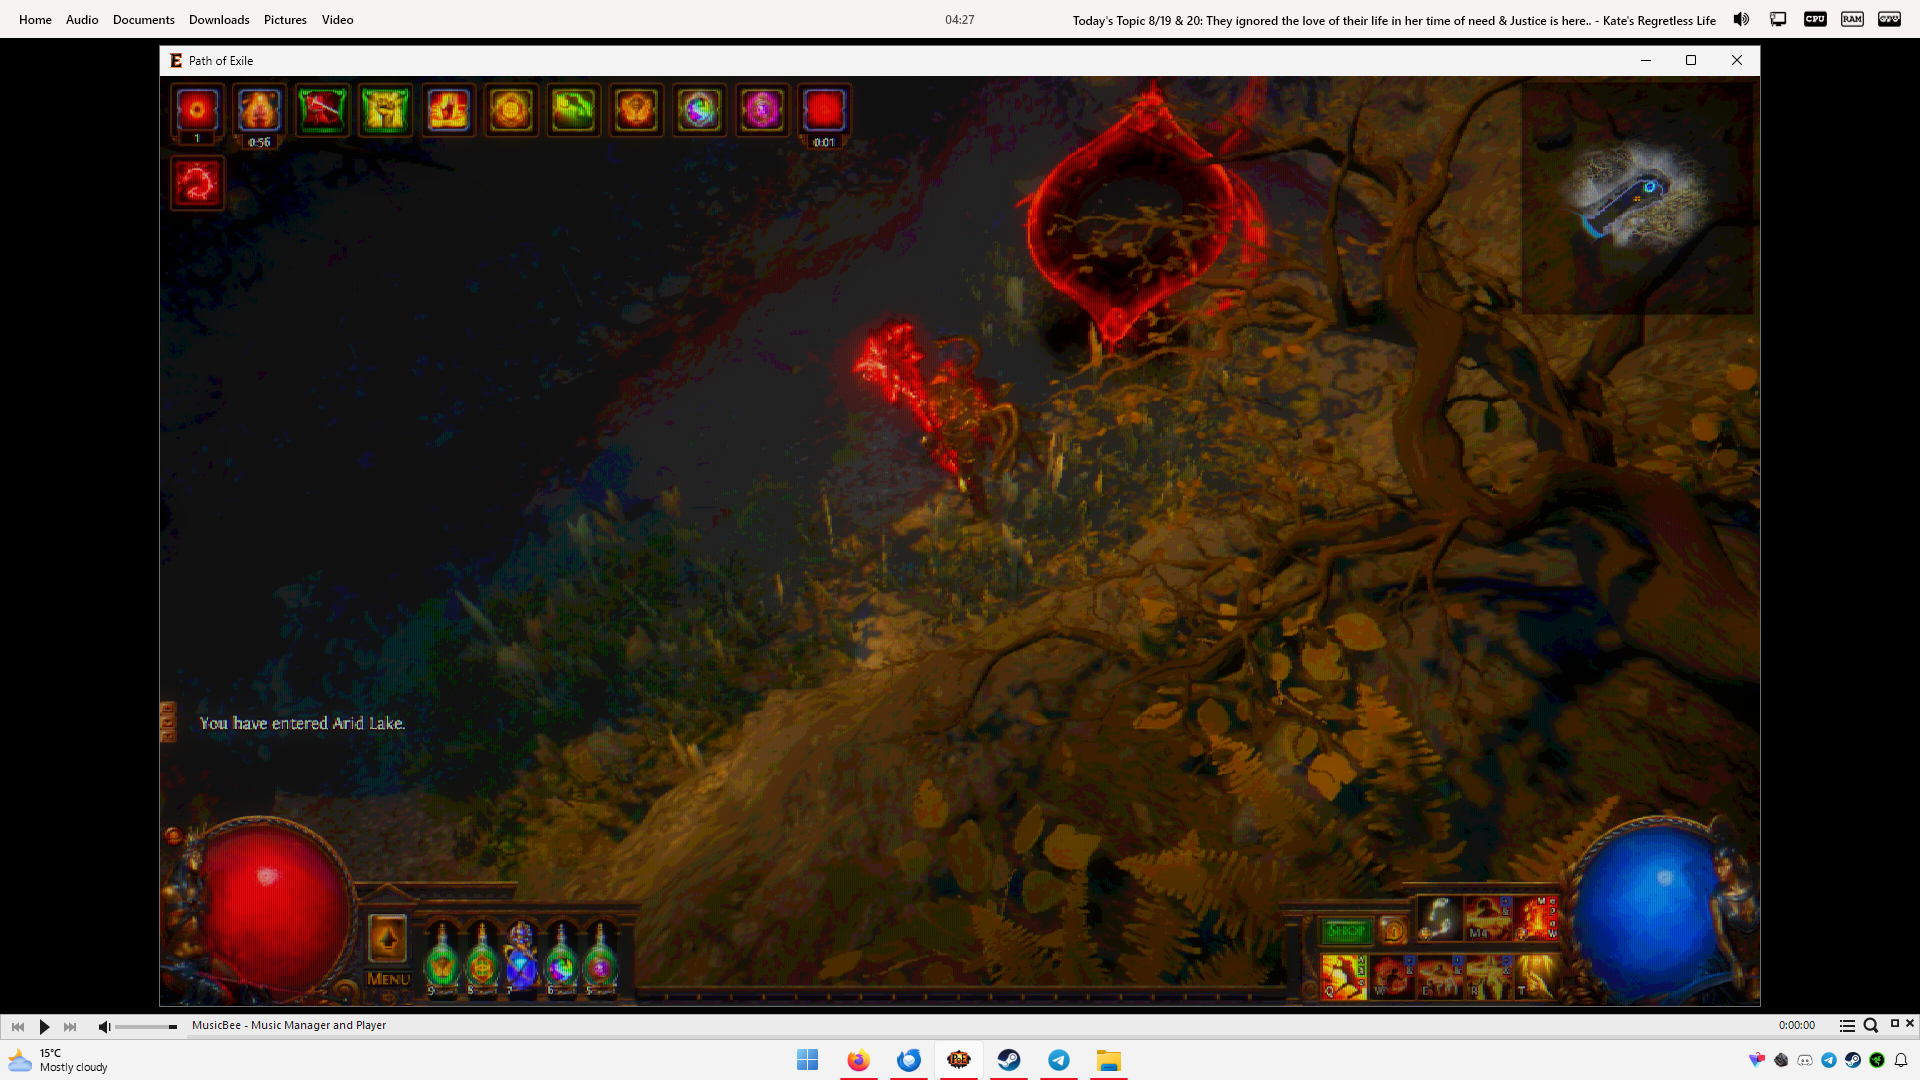Open the Windows Start button
Viewport: 1920px width, 1080px height.
point(808,1060)
